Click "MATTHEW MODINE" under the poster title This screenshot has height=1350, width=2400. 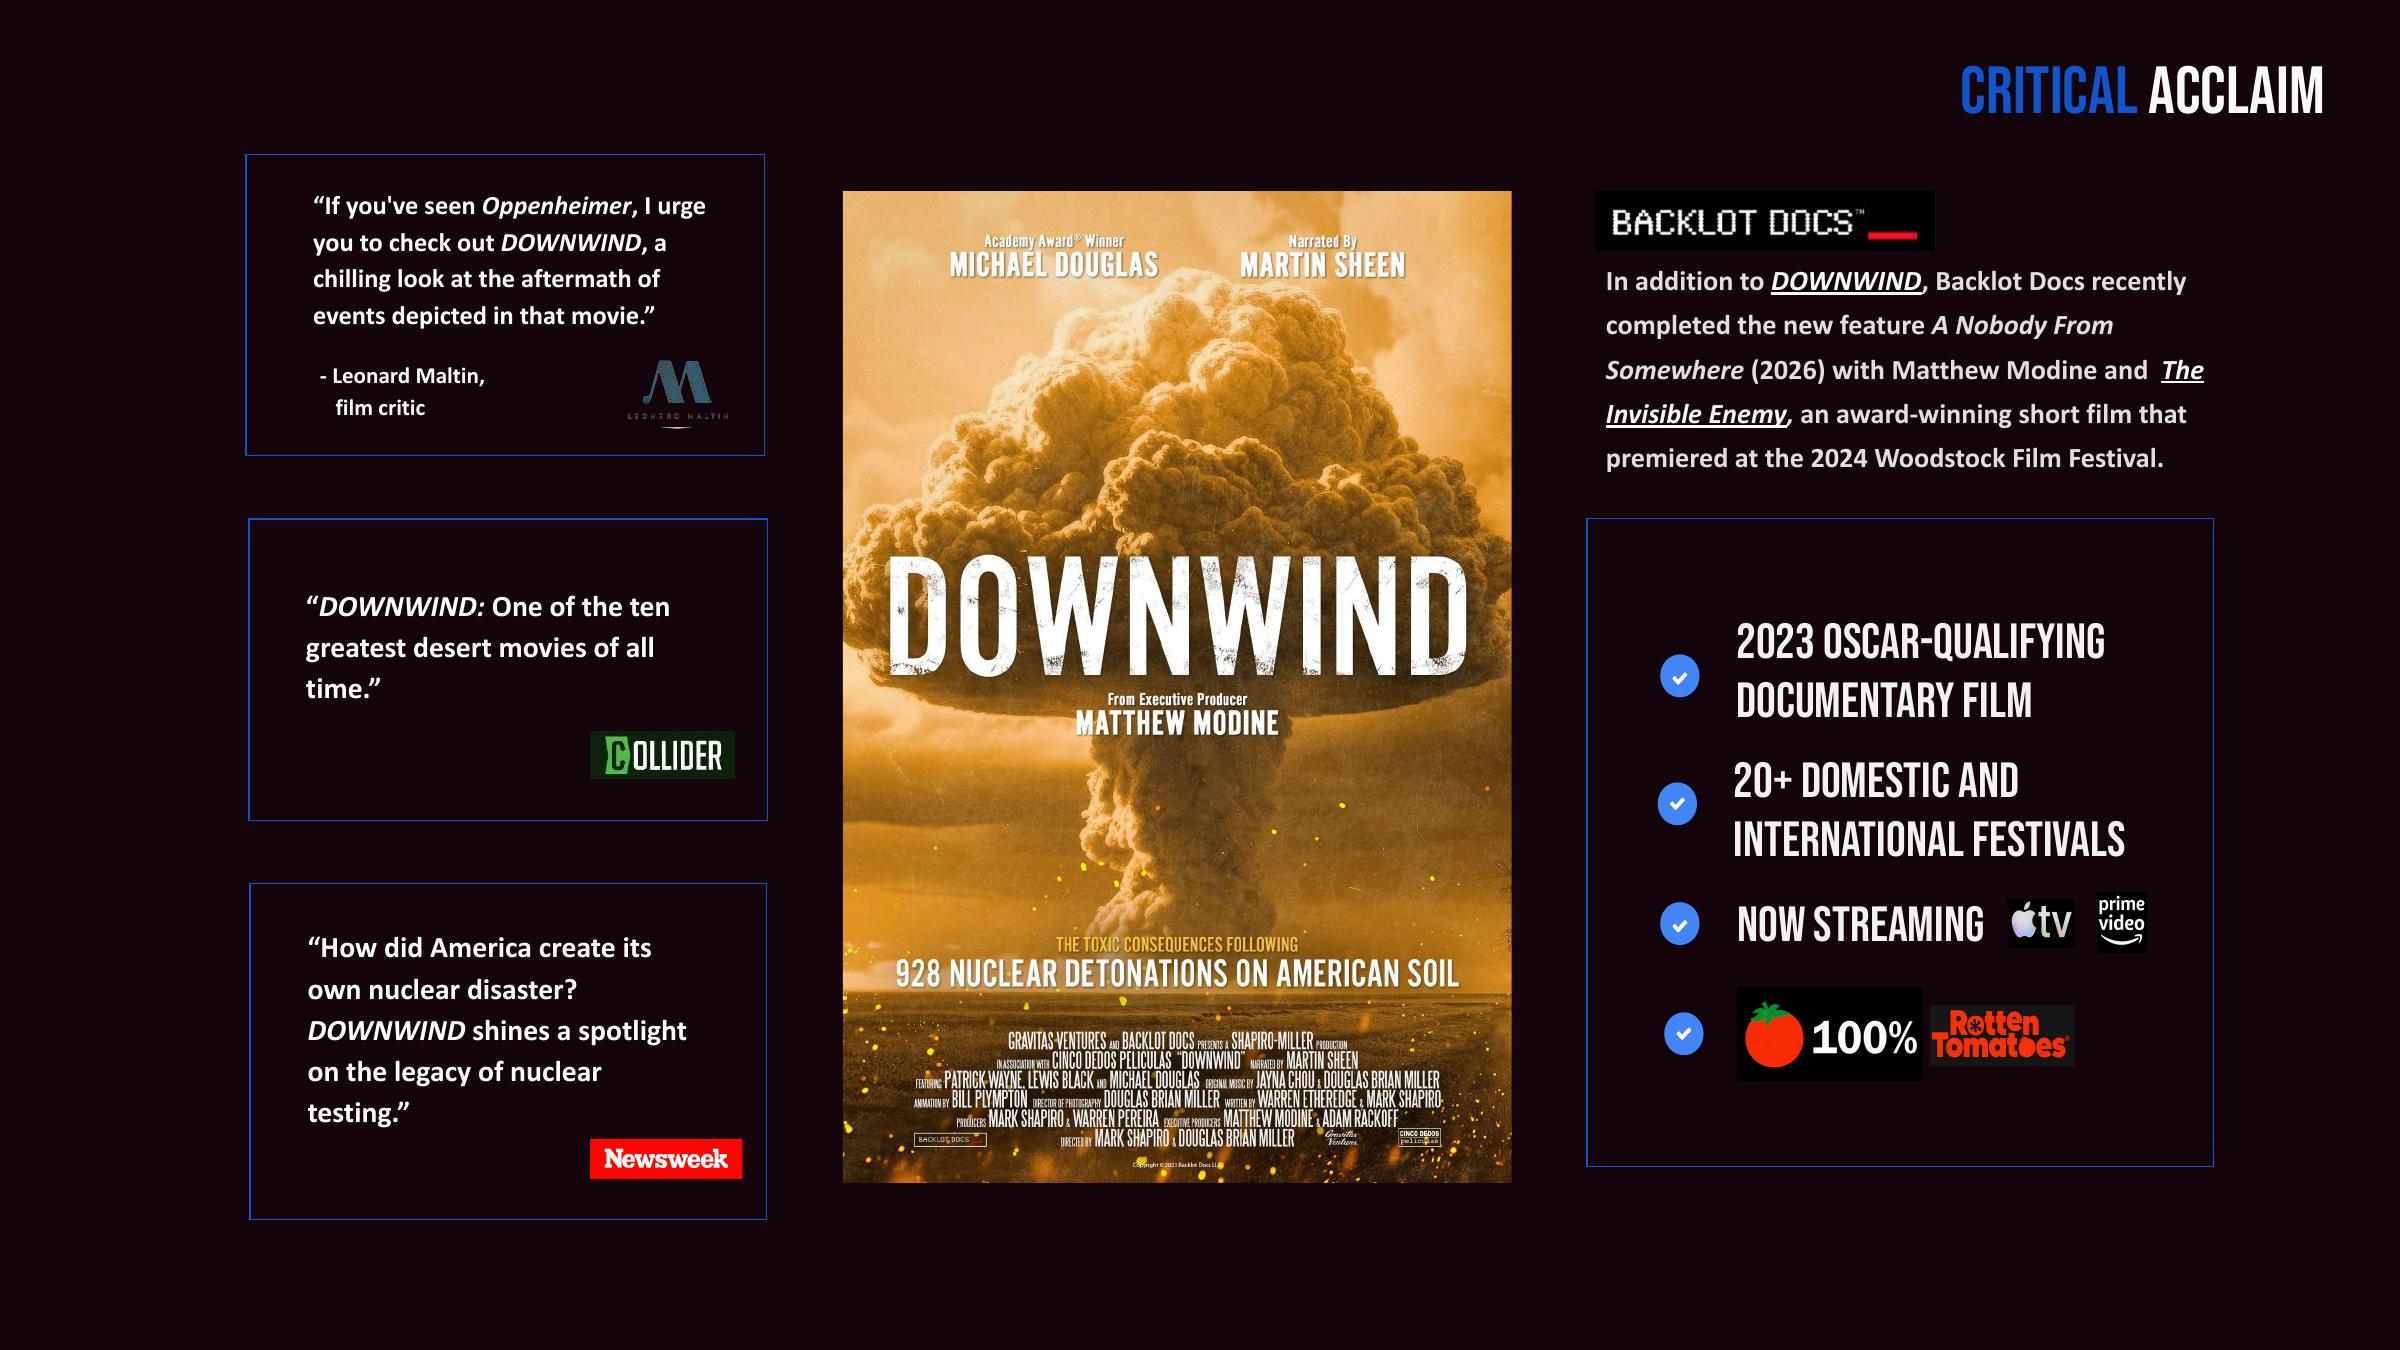(x=1177, y=723)
